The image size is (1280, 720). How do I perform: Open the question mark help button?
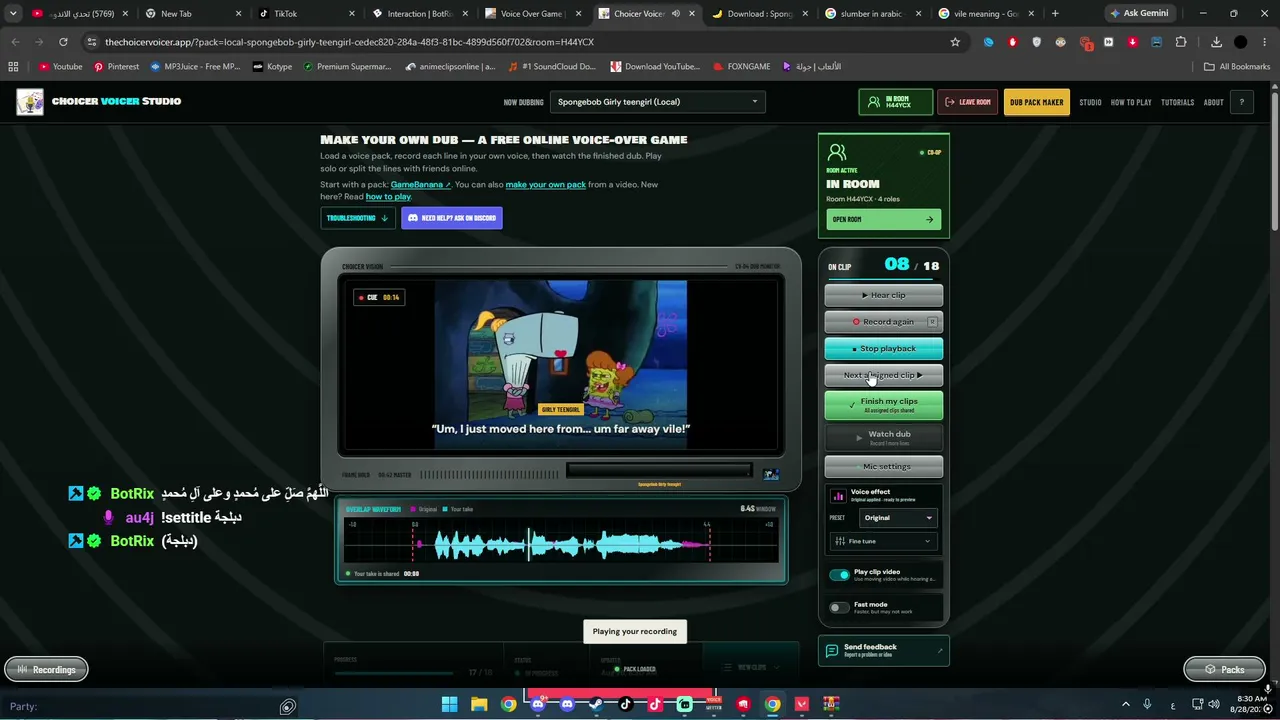pos(1241,102)
